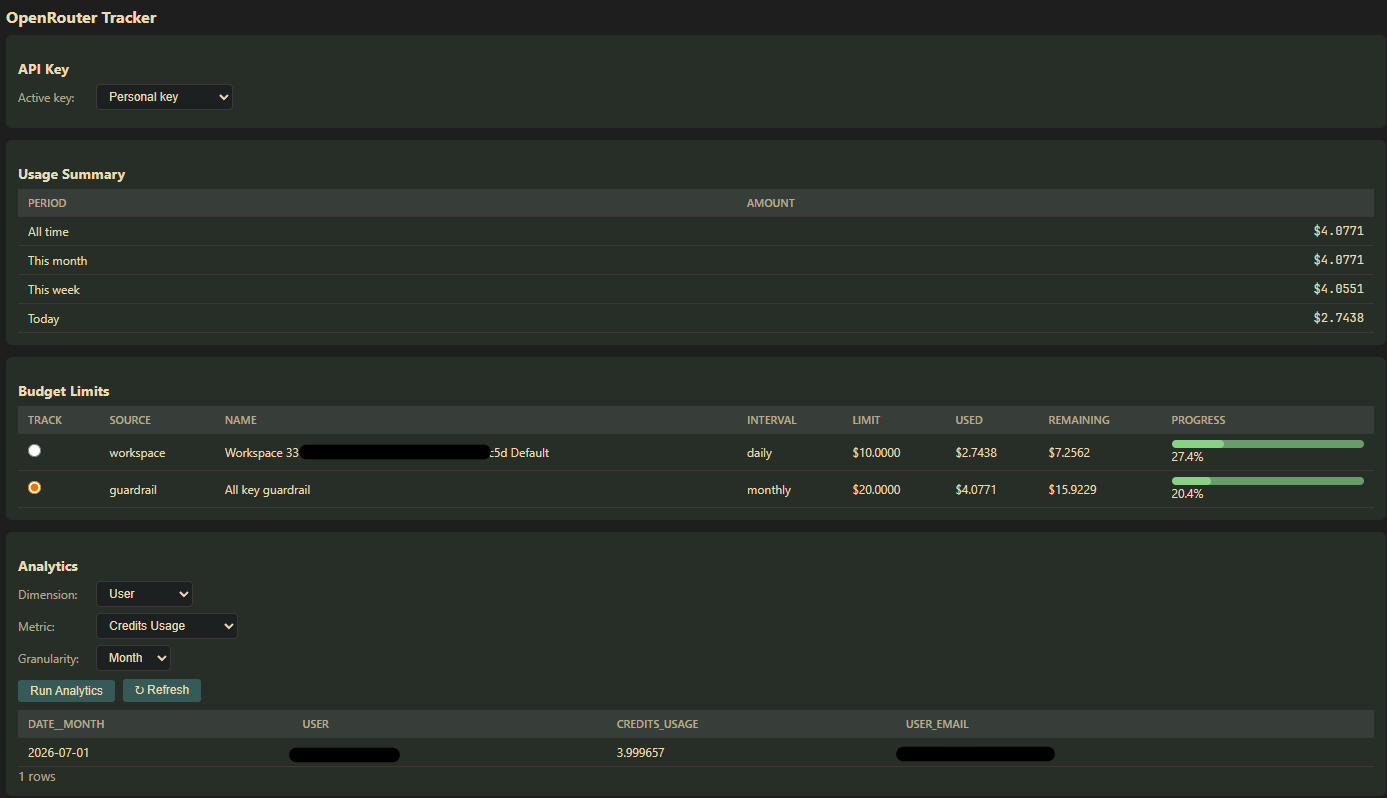This screenshot has height=798, width=1387.
Task: Select the workspace budget track radio button
Action: [35, 451]
